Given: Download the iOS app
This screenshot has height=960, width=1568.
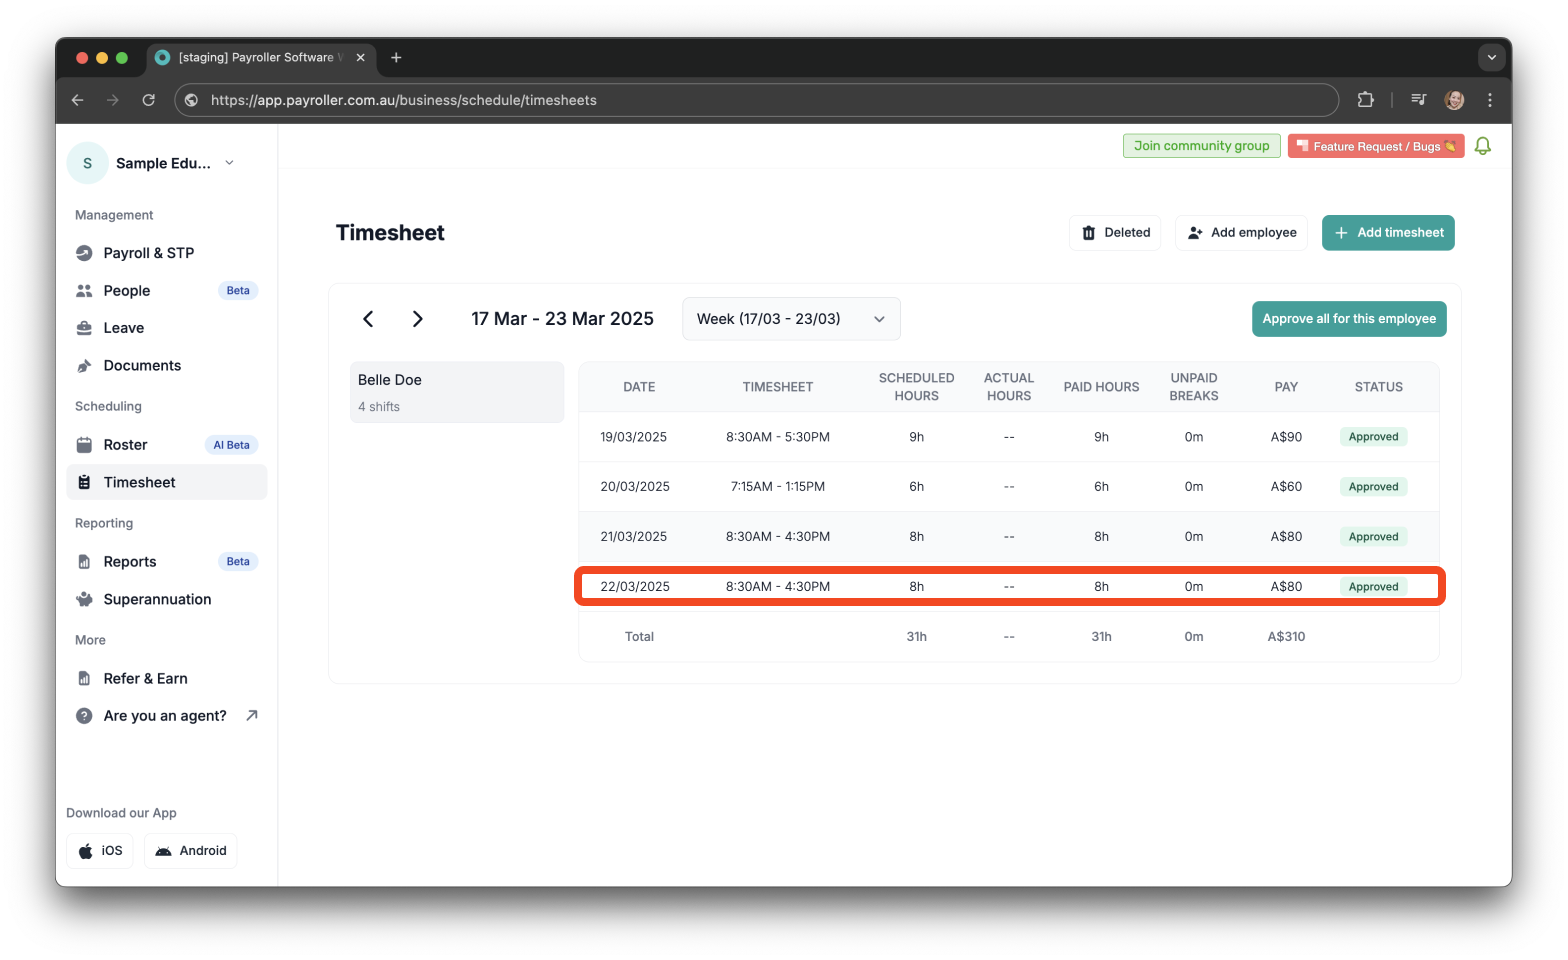Looking at the screenshot, I should pos(100,851).
